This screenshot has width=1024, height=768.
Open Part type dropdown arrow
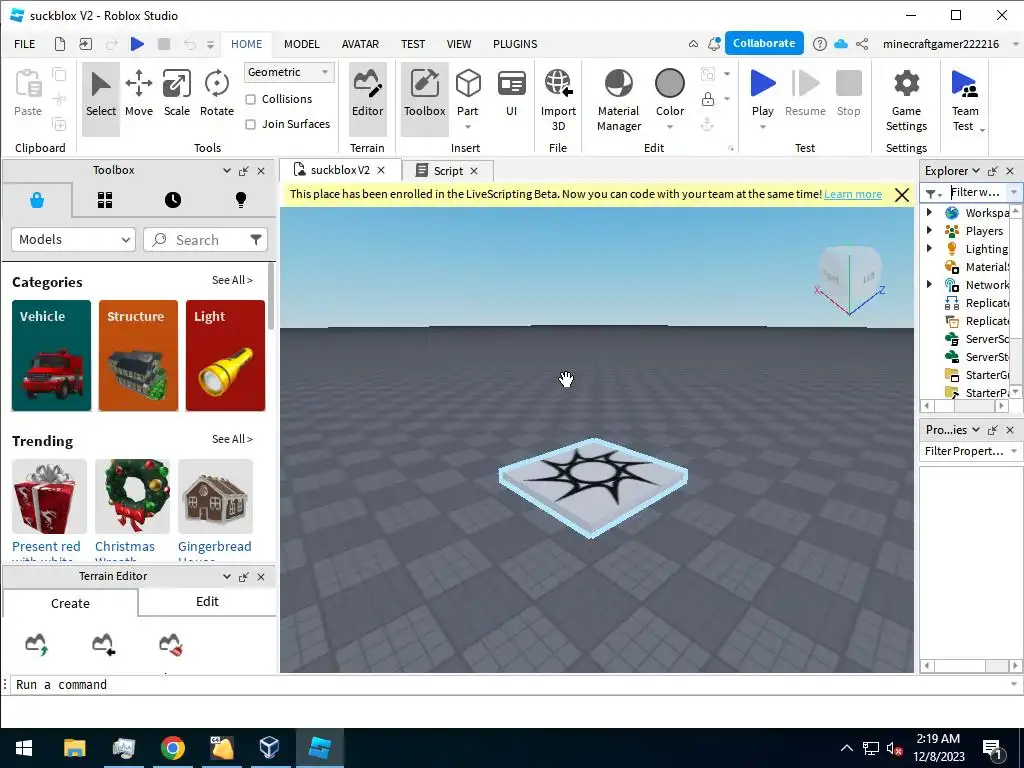[468, 127]
